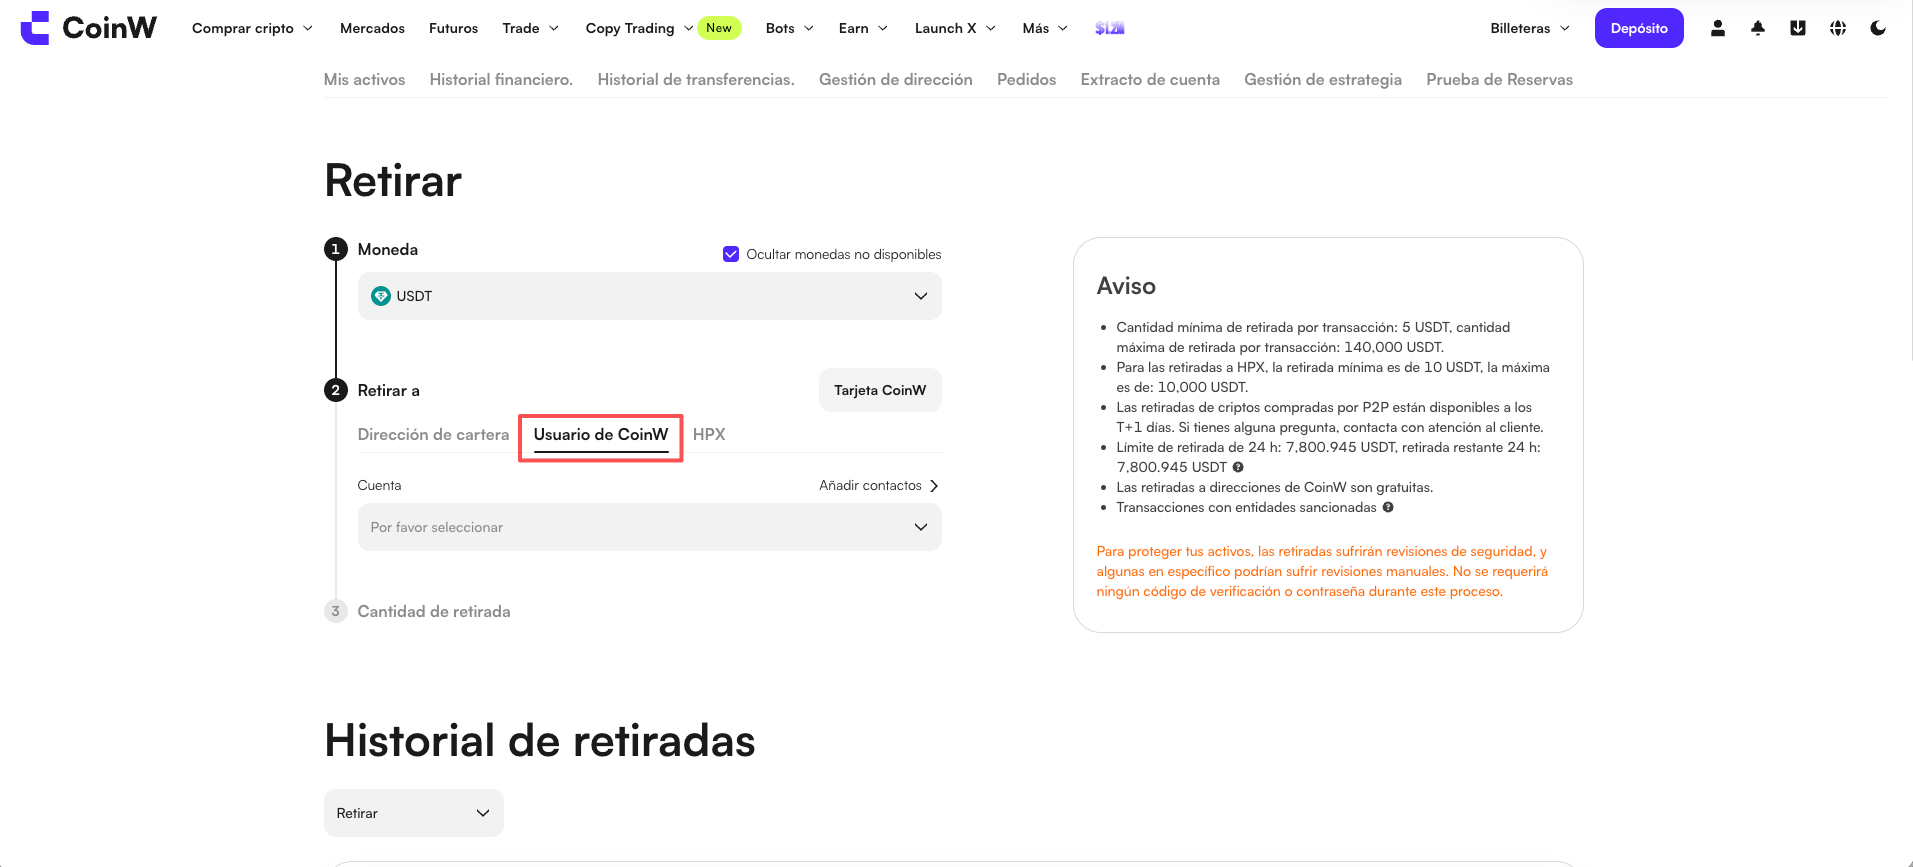
Task: Click the 'Para las retiradas a HPX' notice line
Action: (x=1333, y=377)
